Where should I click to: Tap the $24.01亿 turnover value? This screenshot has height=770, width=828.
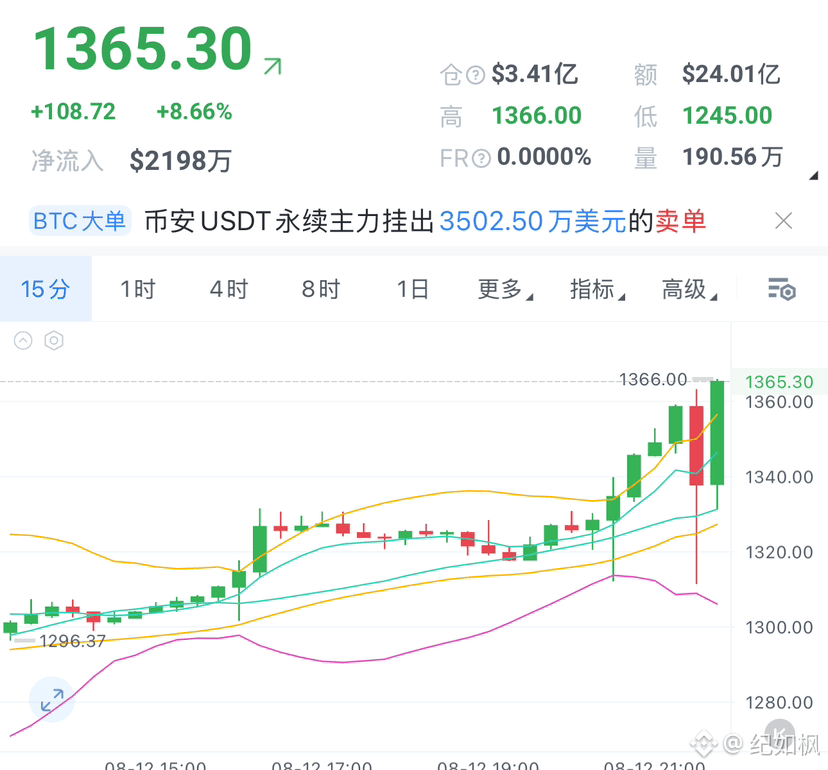(x=731, y=74)
